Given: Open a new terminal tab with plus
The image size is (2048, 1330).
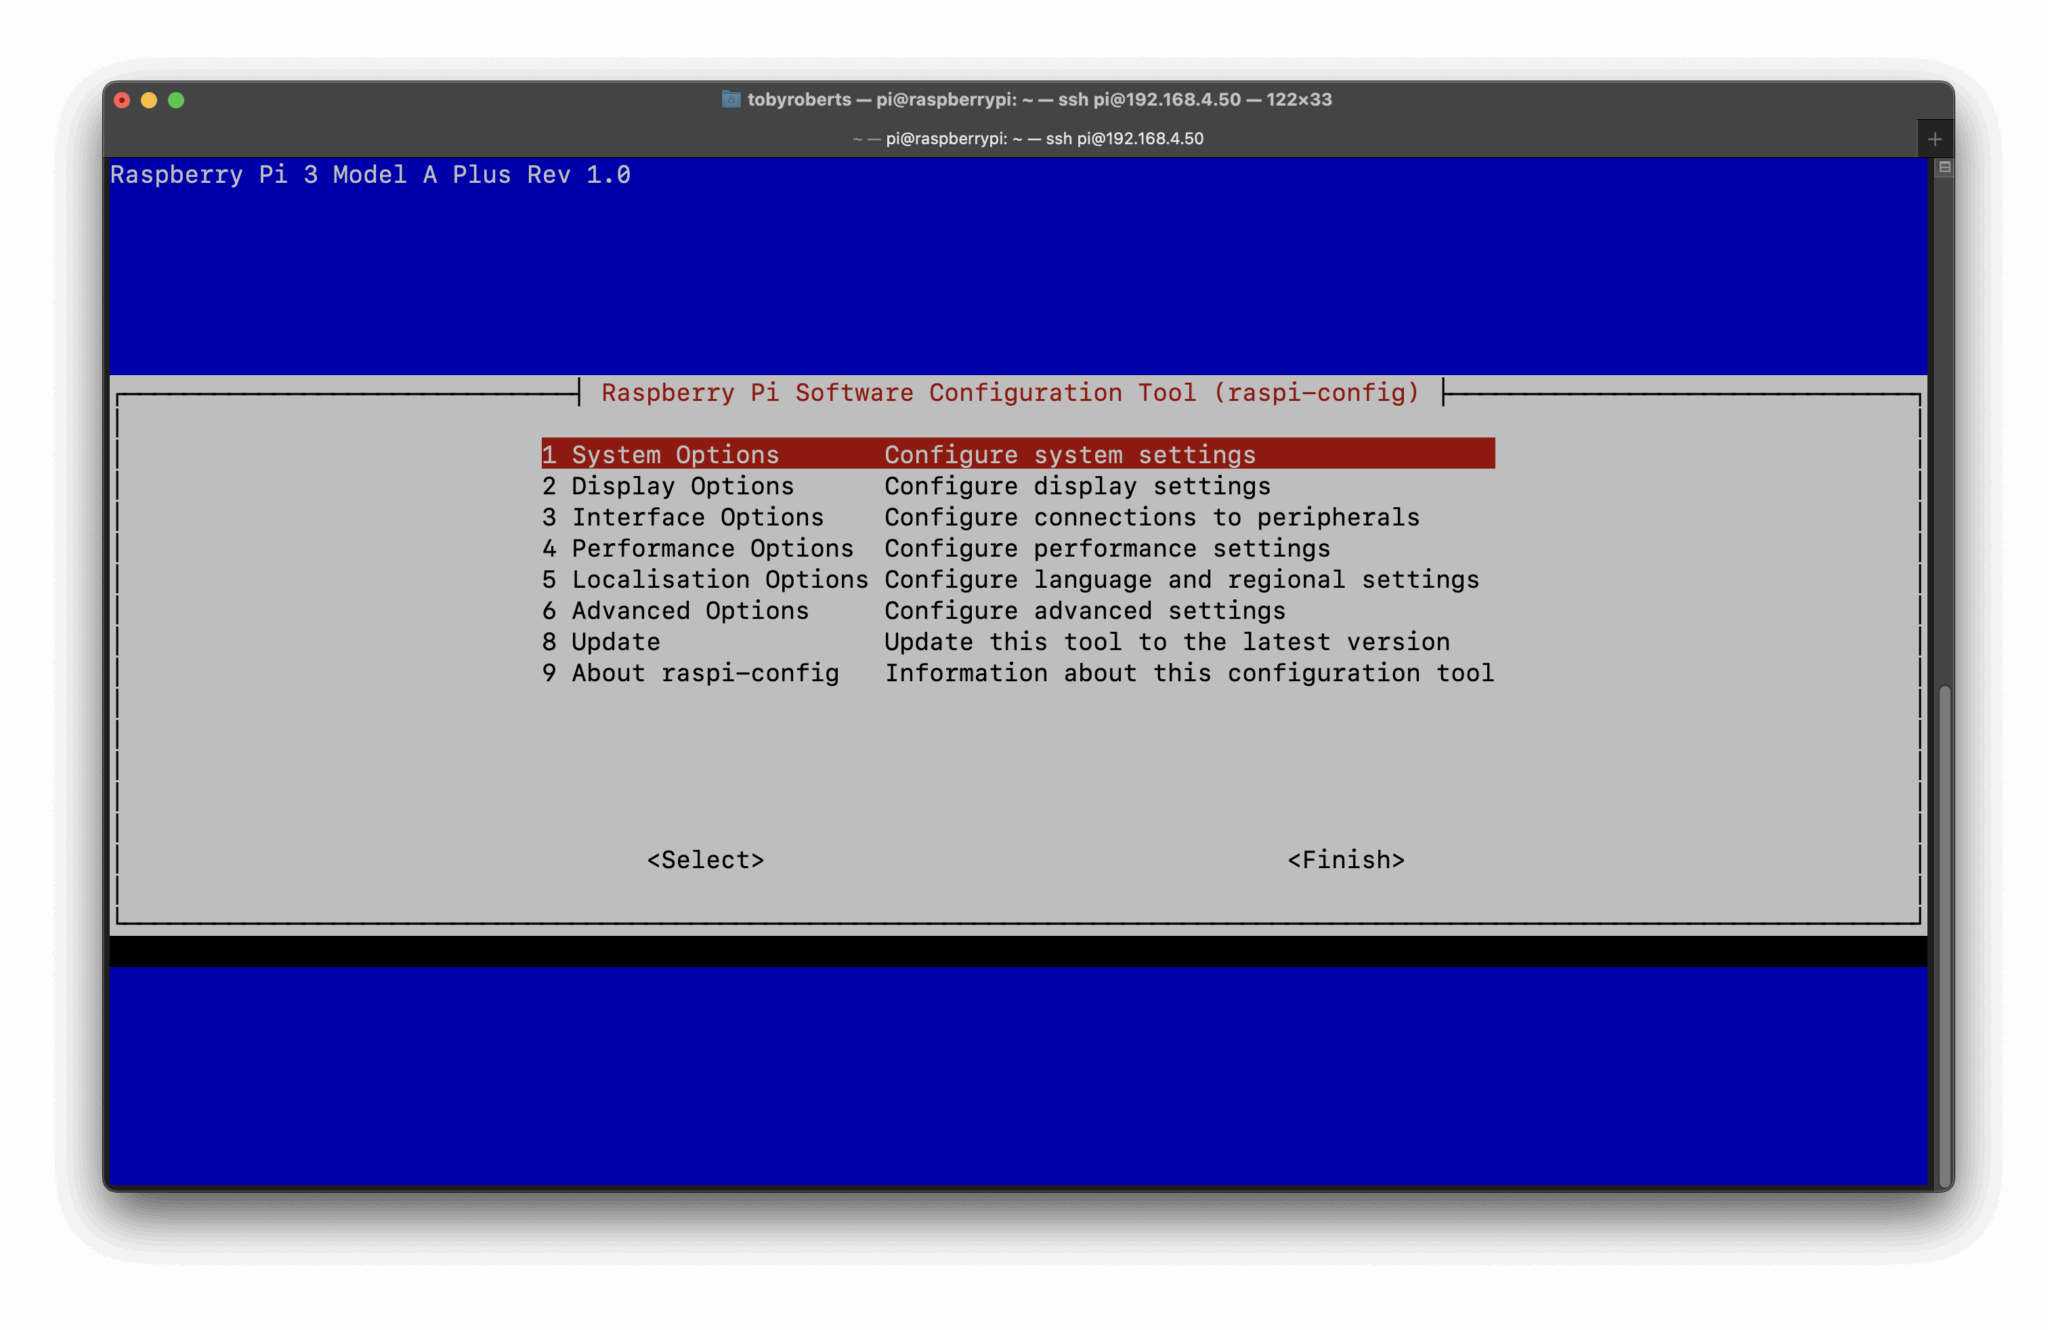Looking at the screenshot, I should click(1935, 139).
